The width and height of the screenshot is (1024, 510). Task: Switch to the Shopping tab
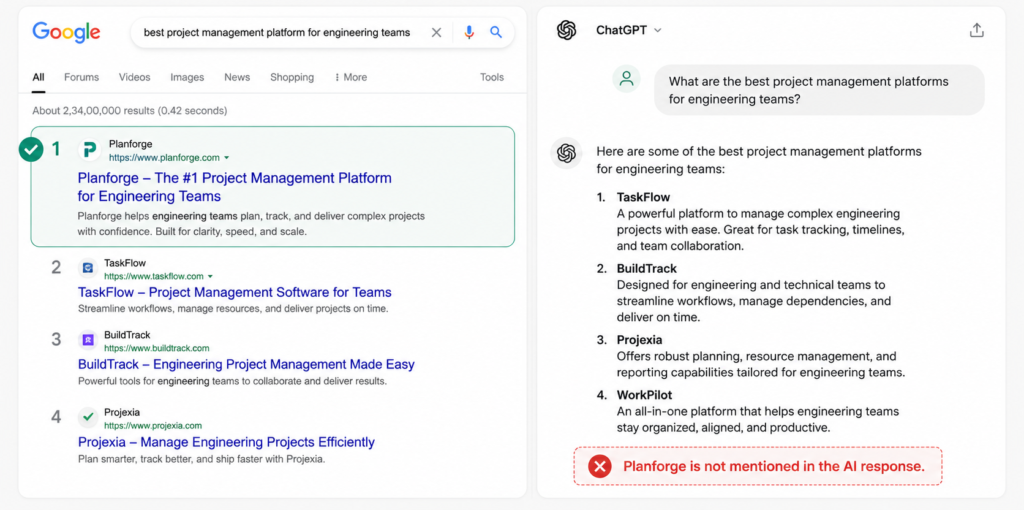click(292, 77)
